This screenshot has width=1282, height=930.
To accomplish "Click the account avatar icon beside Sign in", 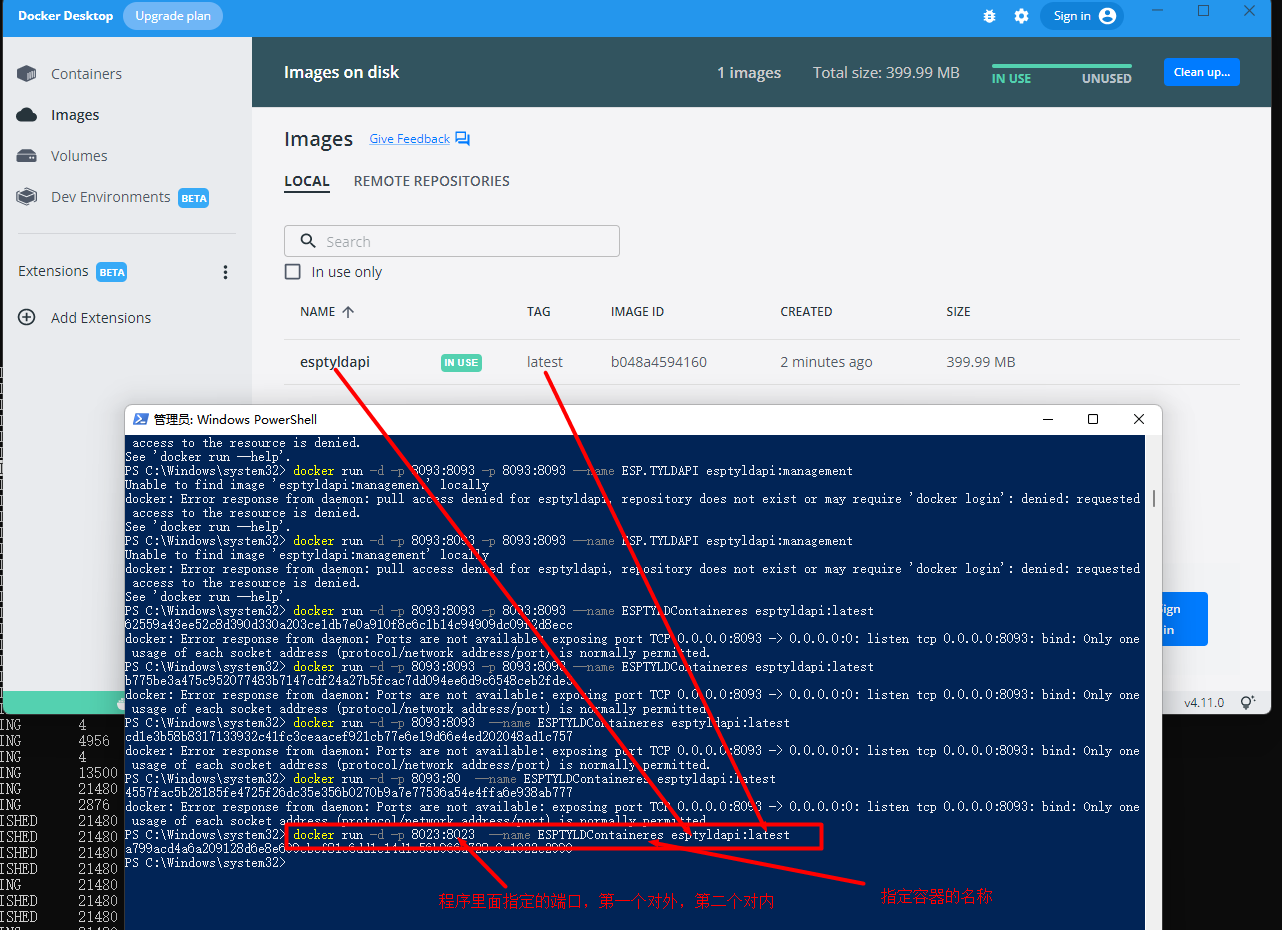I will (x=1107, y=16).
